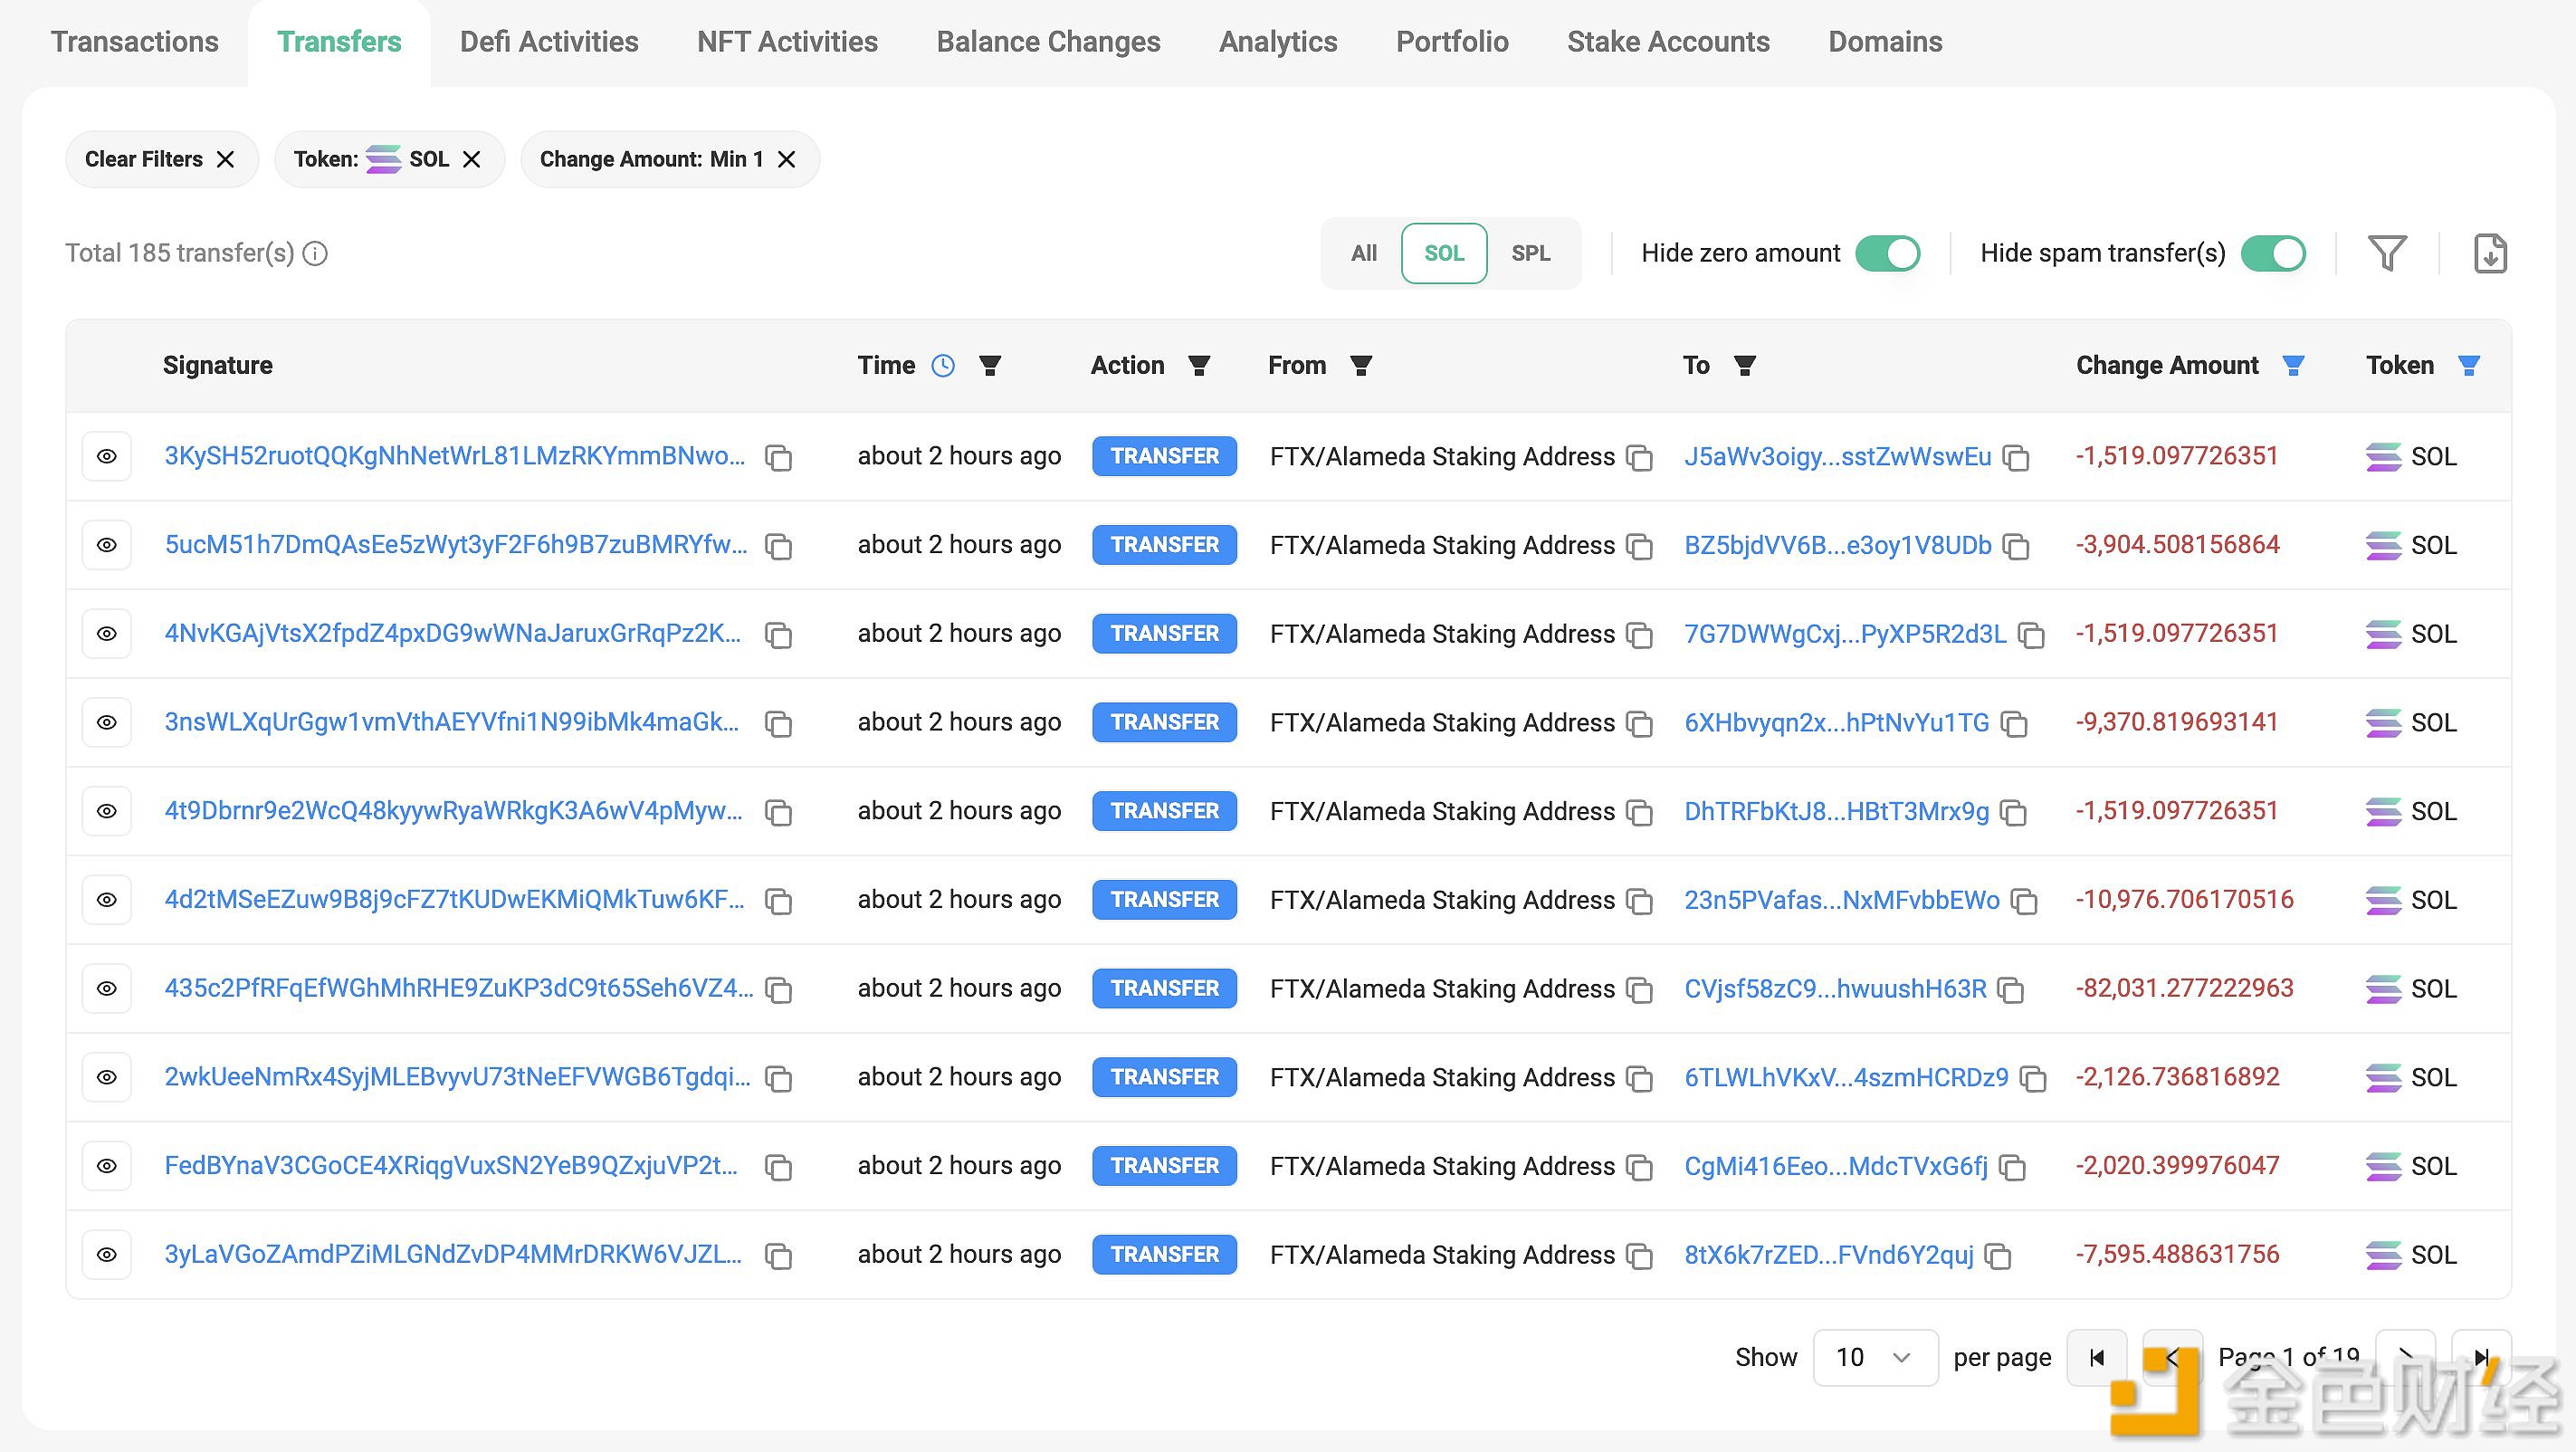The image size is (2576, 1452).
Task: Open Balance Changes tab
Action: pyautogui.click(x=1048, y=42)
